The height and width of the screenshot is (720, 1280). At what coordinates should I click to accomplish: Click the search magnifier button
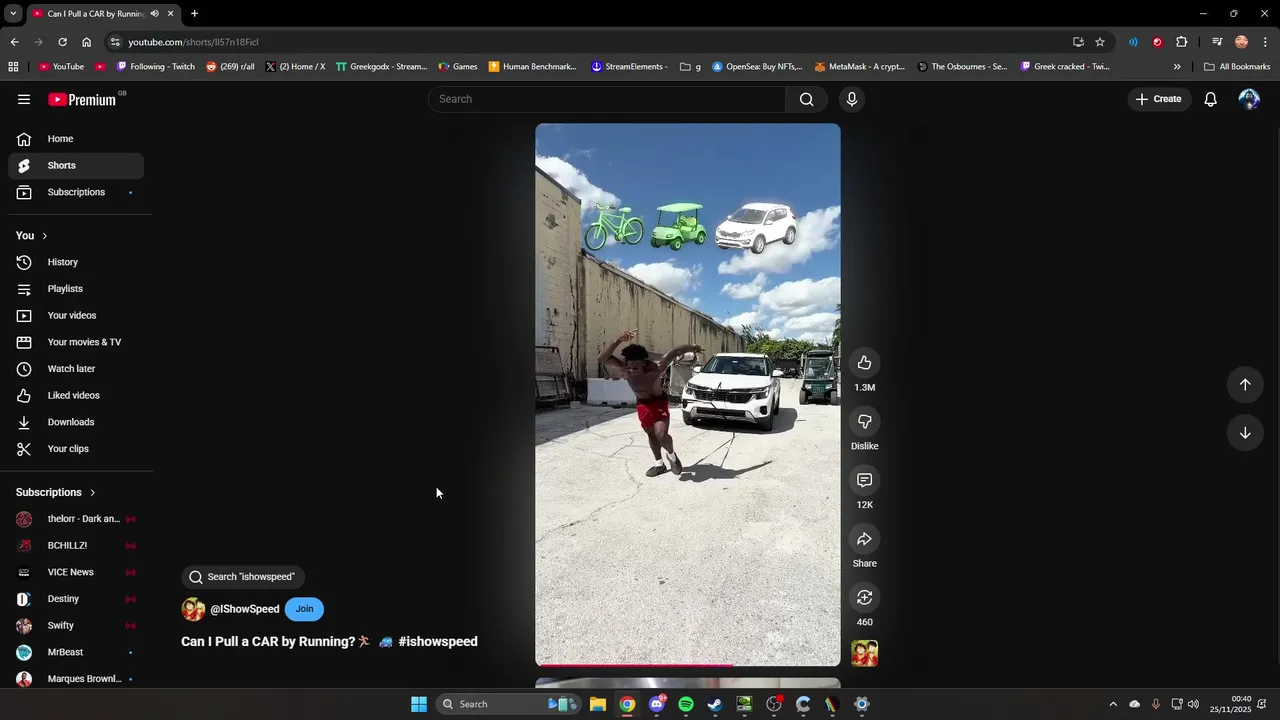(807, 99)
